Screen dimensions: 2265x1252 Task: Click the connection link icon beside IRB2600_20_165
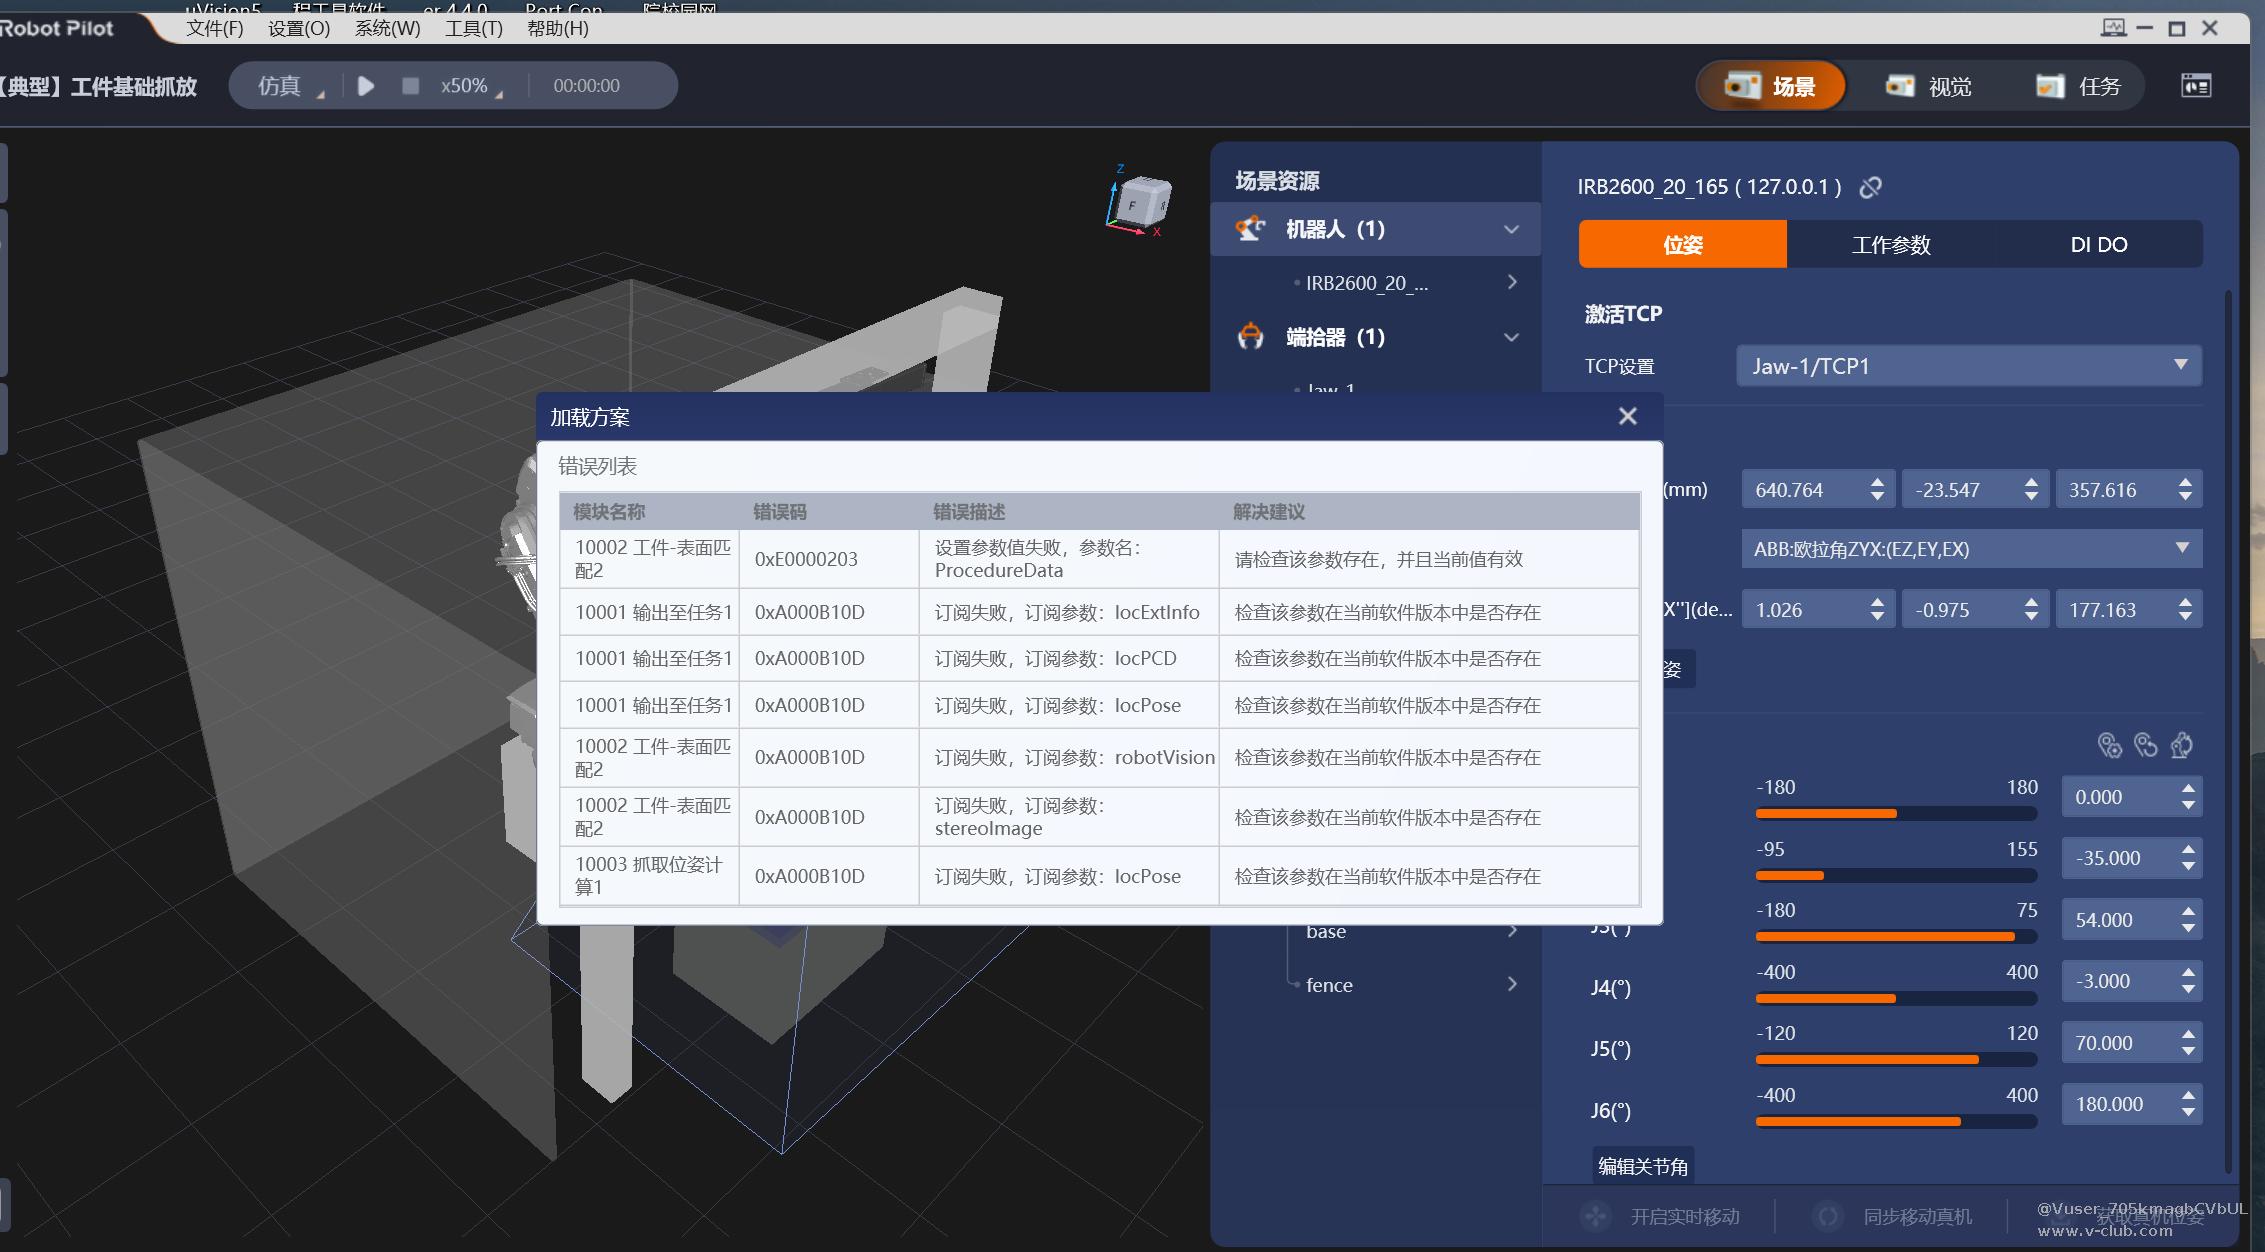pyautogui.click(x=1870, y=187)
